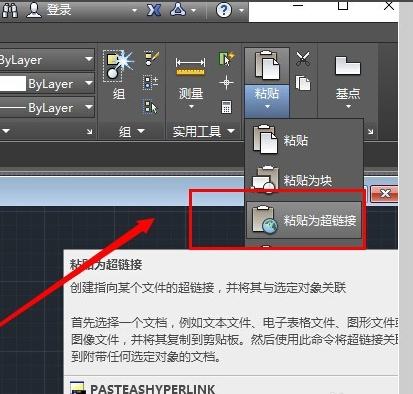Open the Autodesk Exchange X icon
Viewport: 413px width, 394px height.
[x=154, y=10]
